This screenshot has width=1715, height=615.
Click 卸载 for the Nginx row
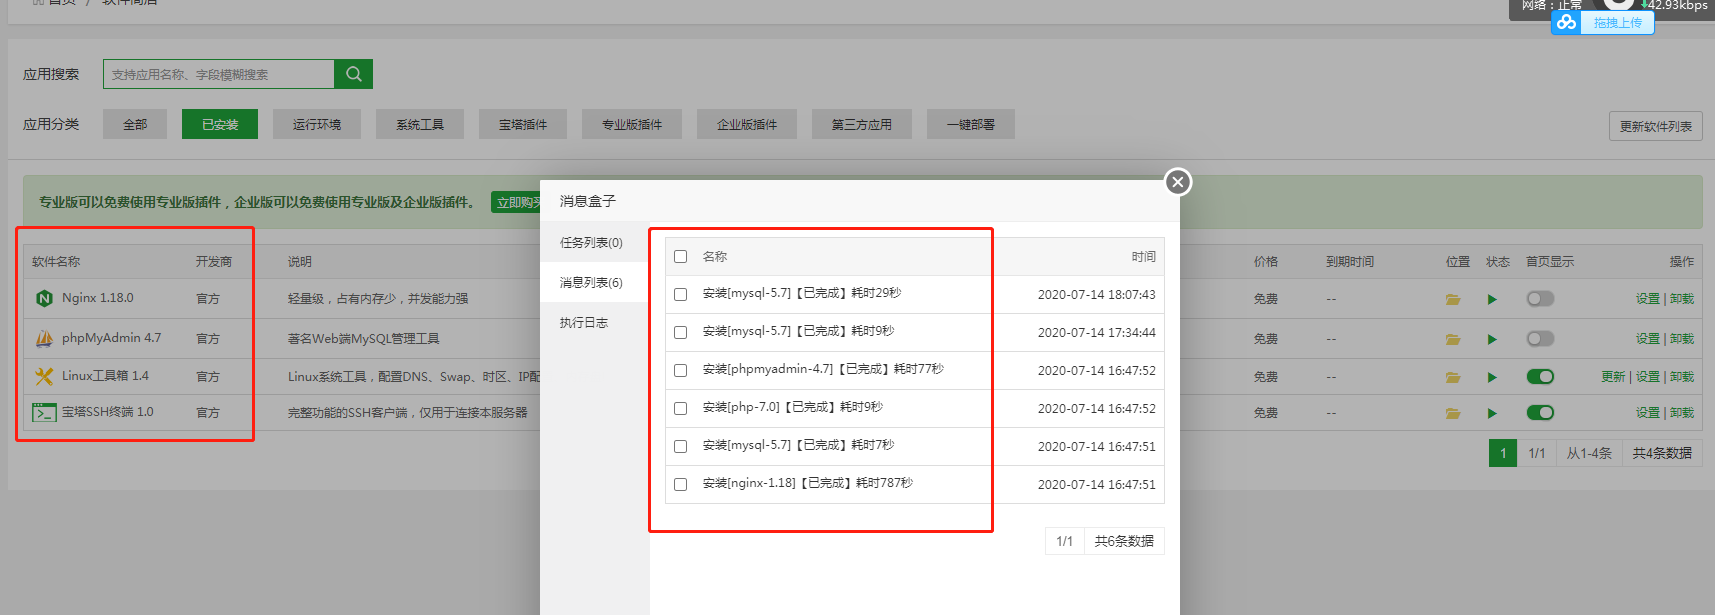[x=1682, y=299]
